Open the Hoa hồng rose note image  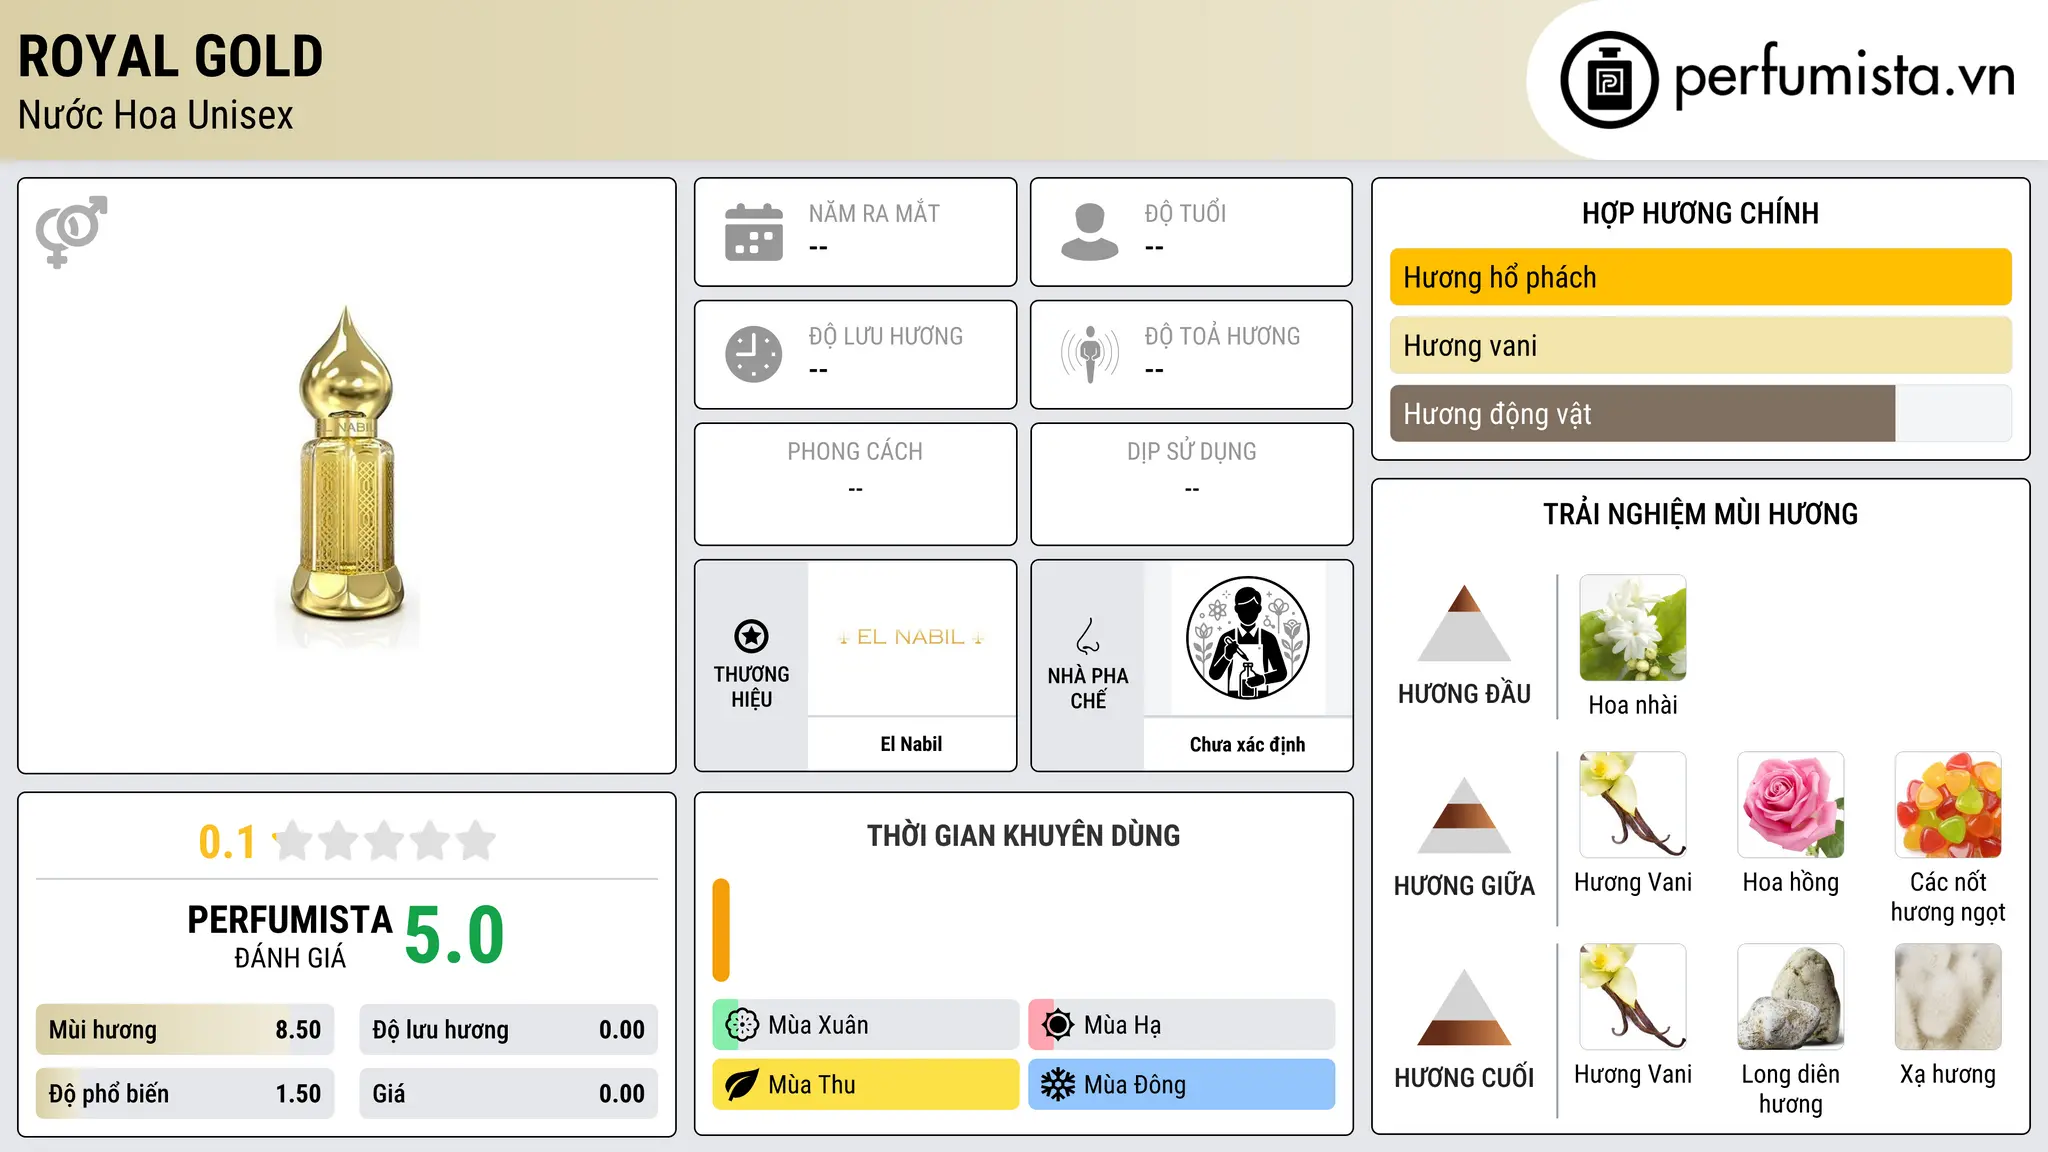coord(1791,805)
